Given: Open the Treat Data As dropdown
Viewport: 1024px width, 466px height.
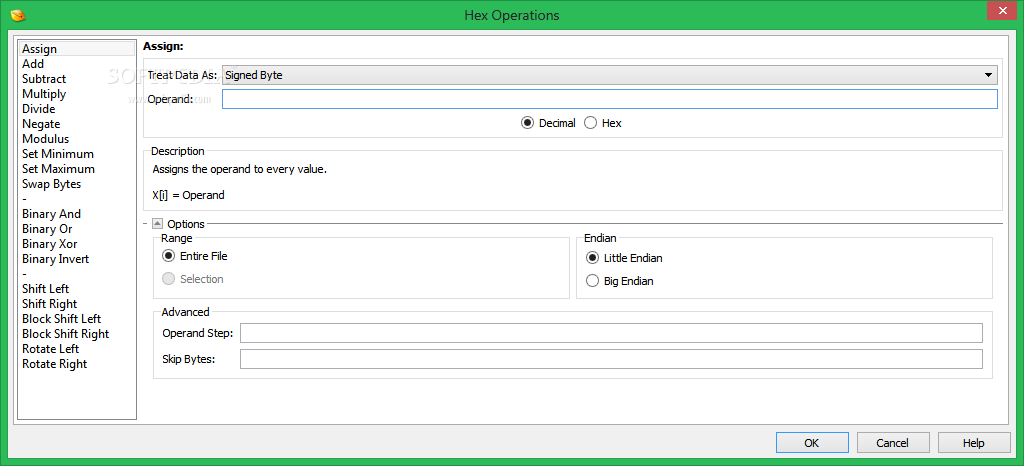Looking at the screenshot, I should click(x=610, y=75).
